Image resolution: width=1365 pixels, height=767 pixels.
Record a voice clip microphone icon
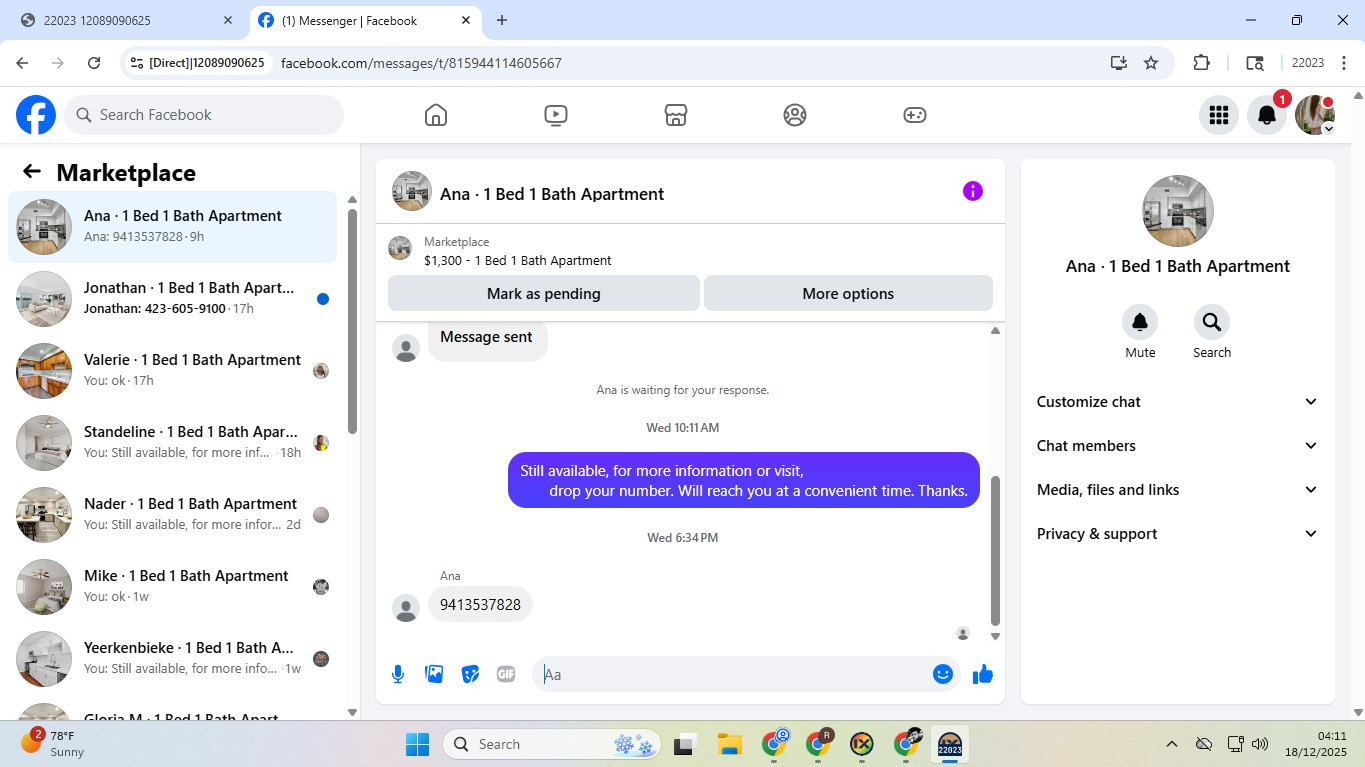tap(398, 674)
